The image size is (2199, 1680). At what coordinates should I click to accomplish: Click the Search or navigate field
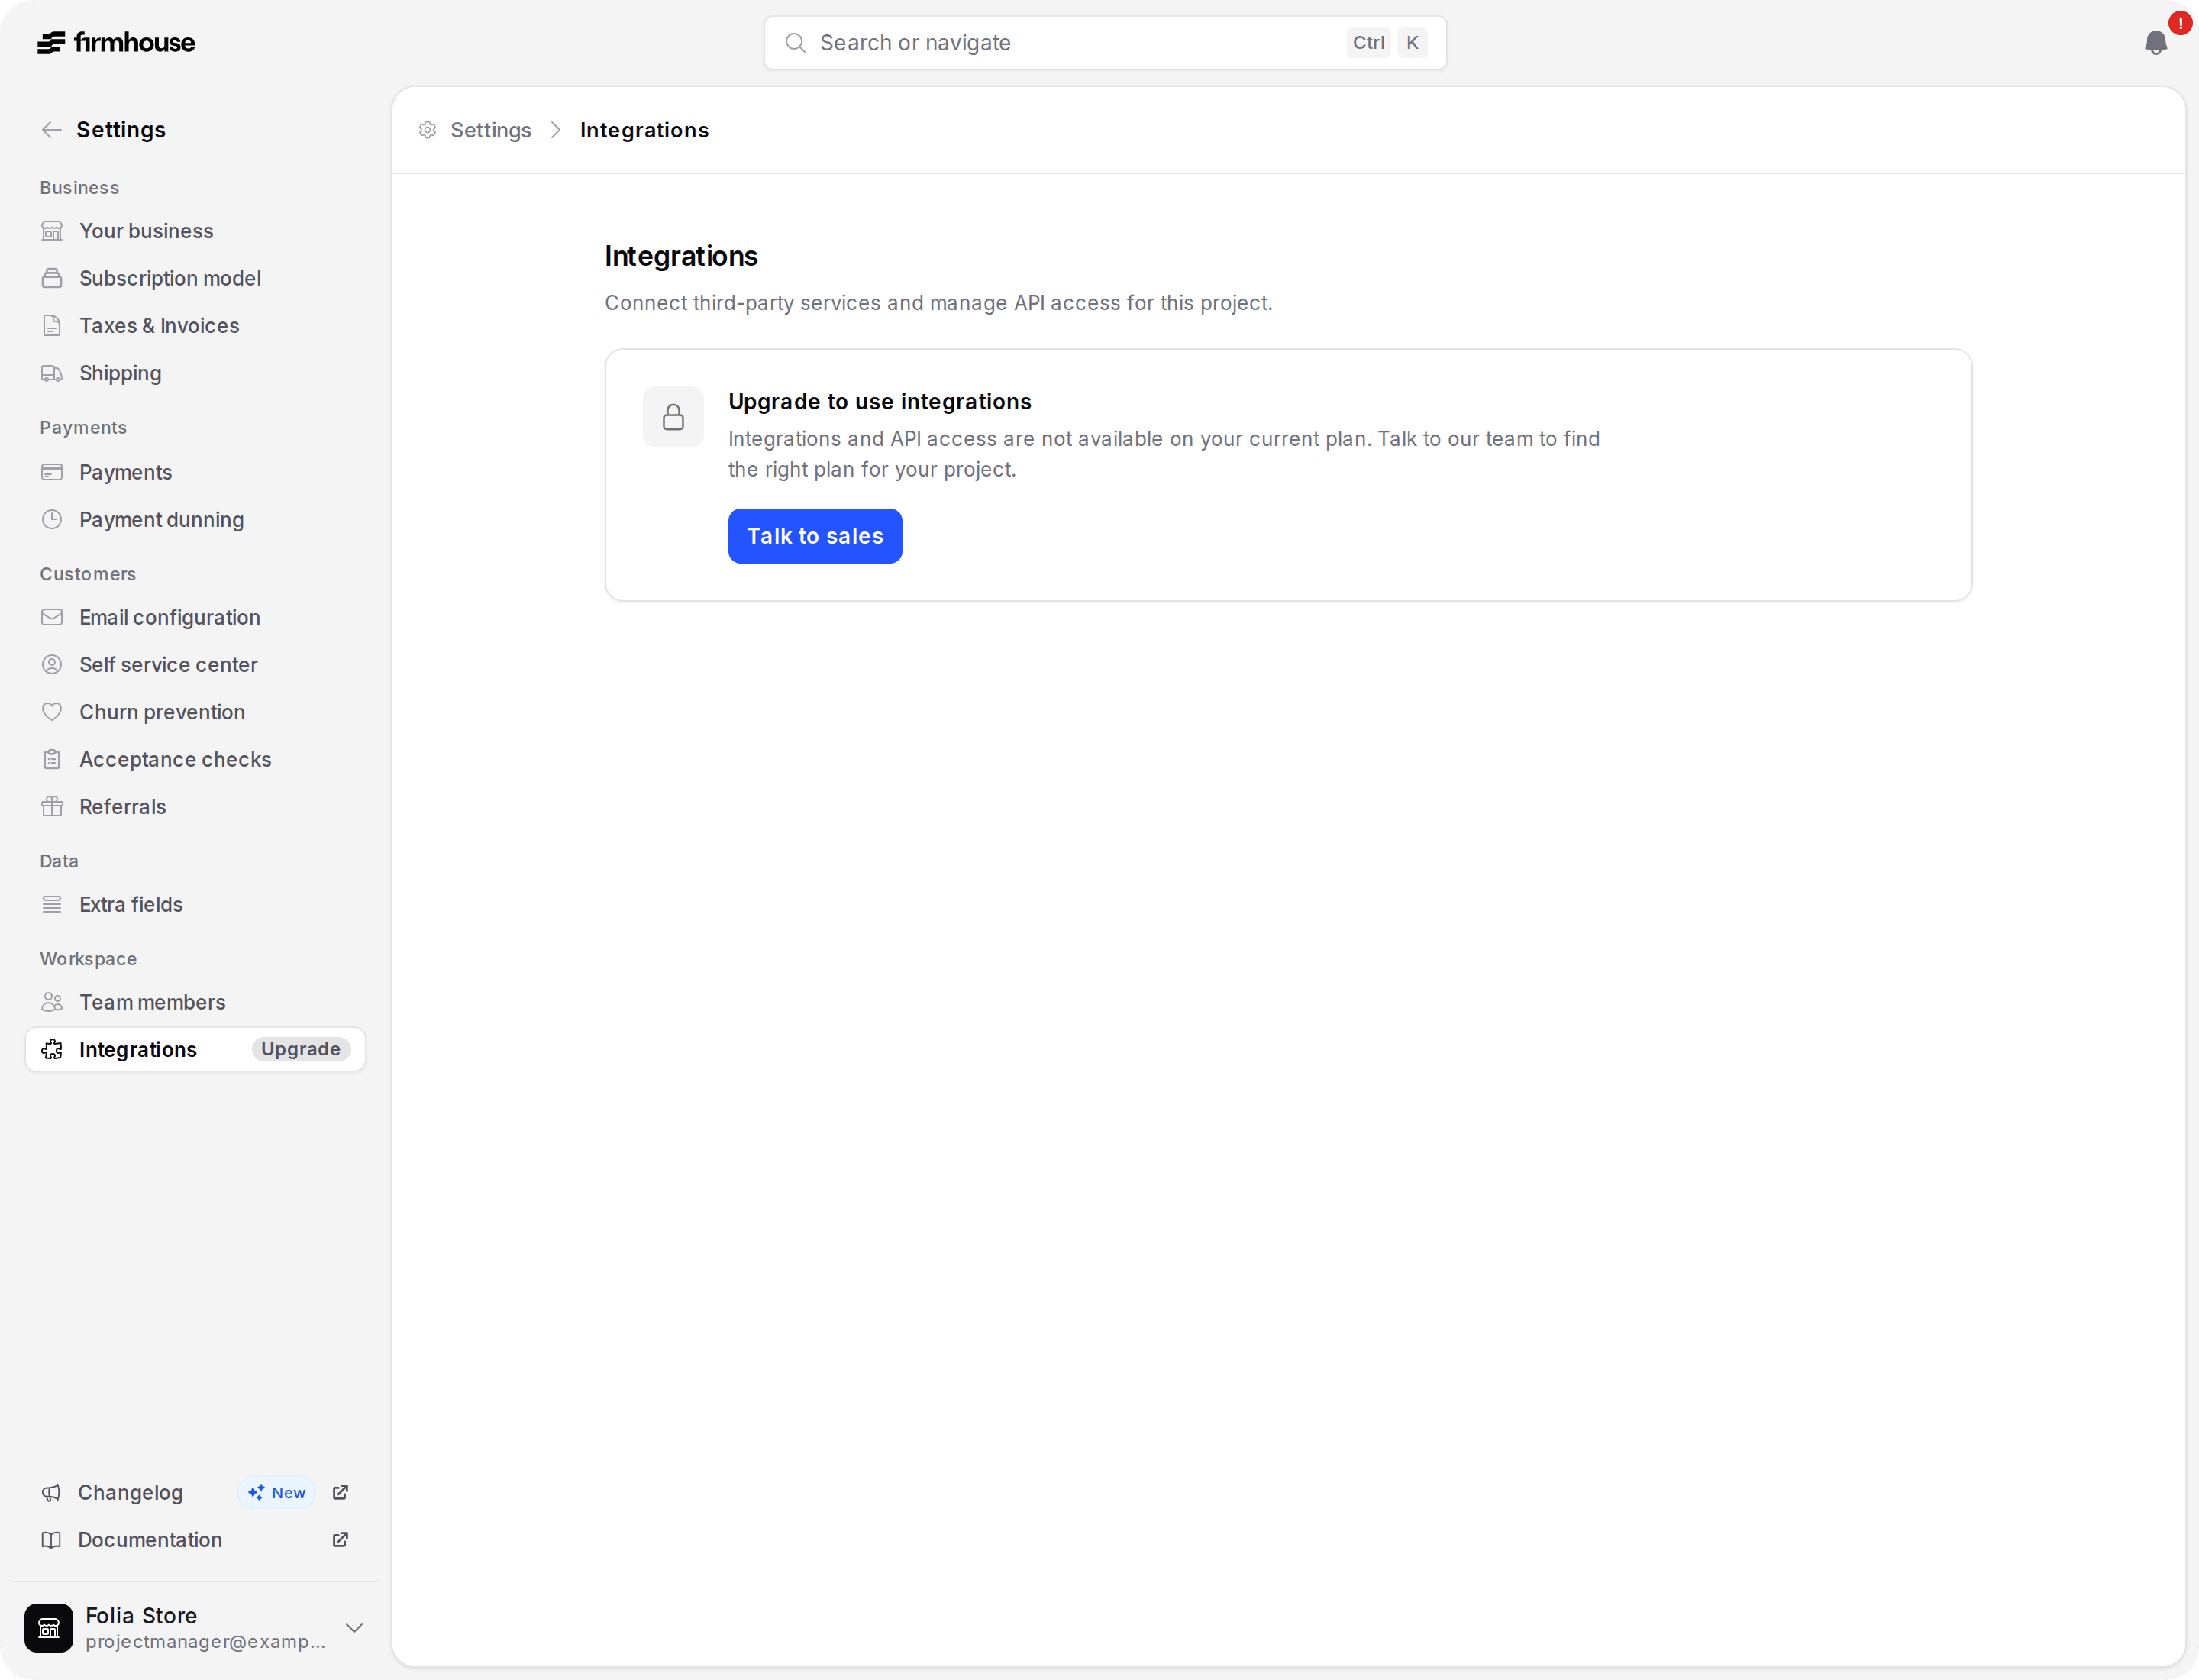pos(1105,43)
